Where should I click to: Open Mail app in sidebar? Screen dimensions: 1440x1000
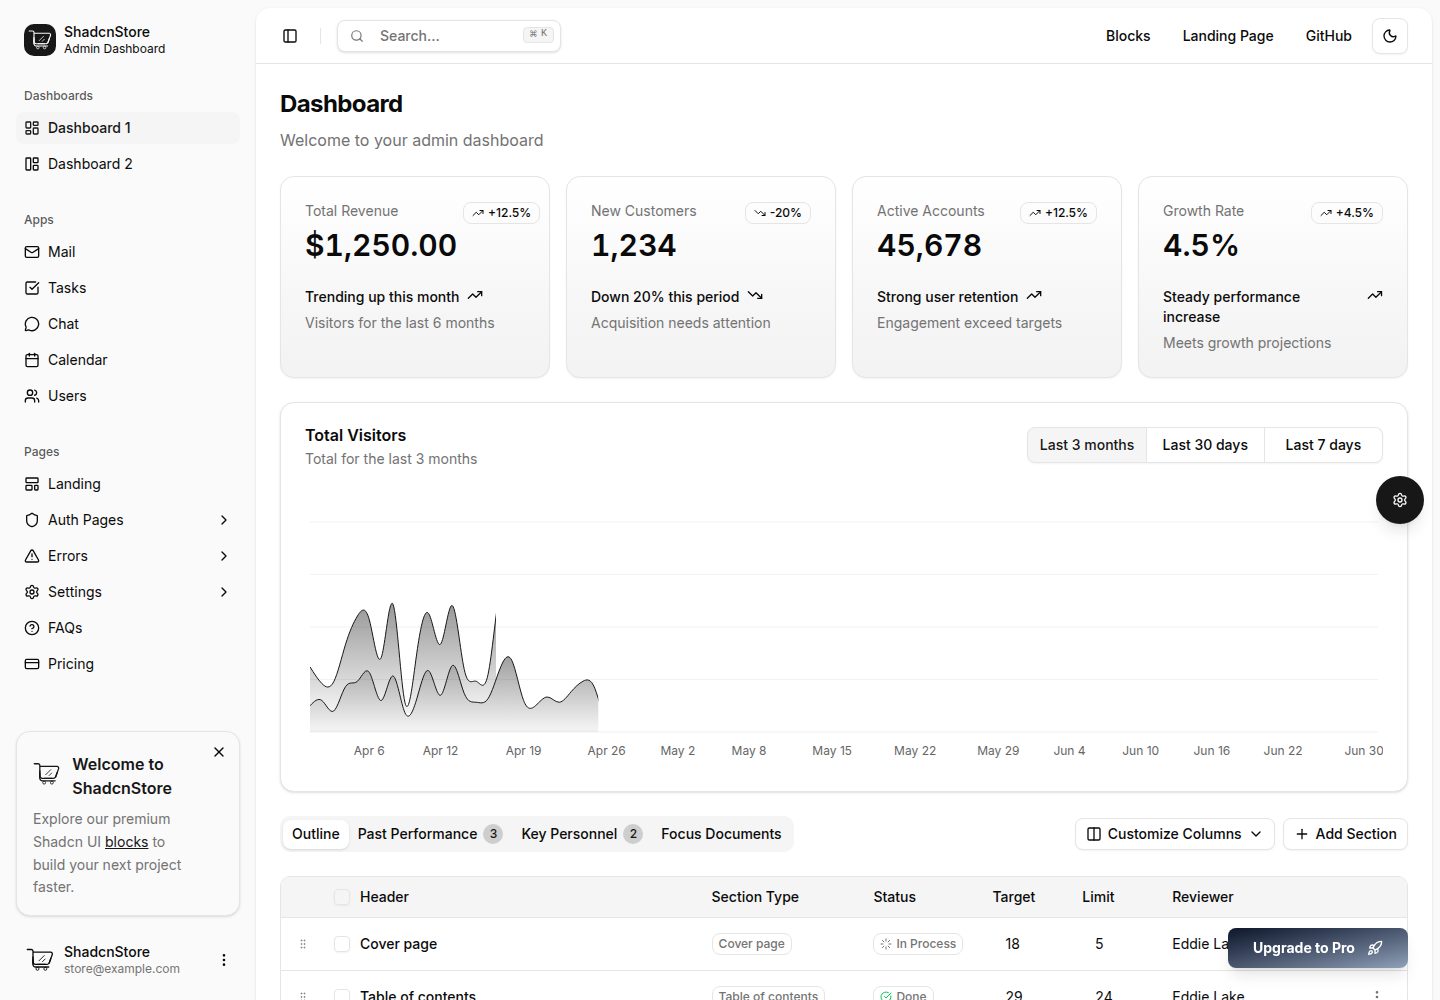pos(128,252)
